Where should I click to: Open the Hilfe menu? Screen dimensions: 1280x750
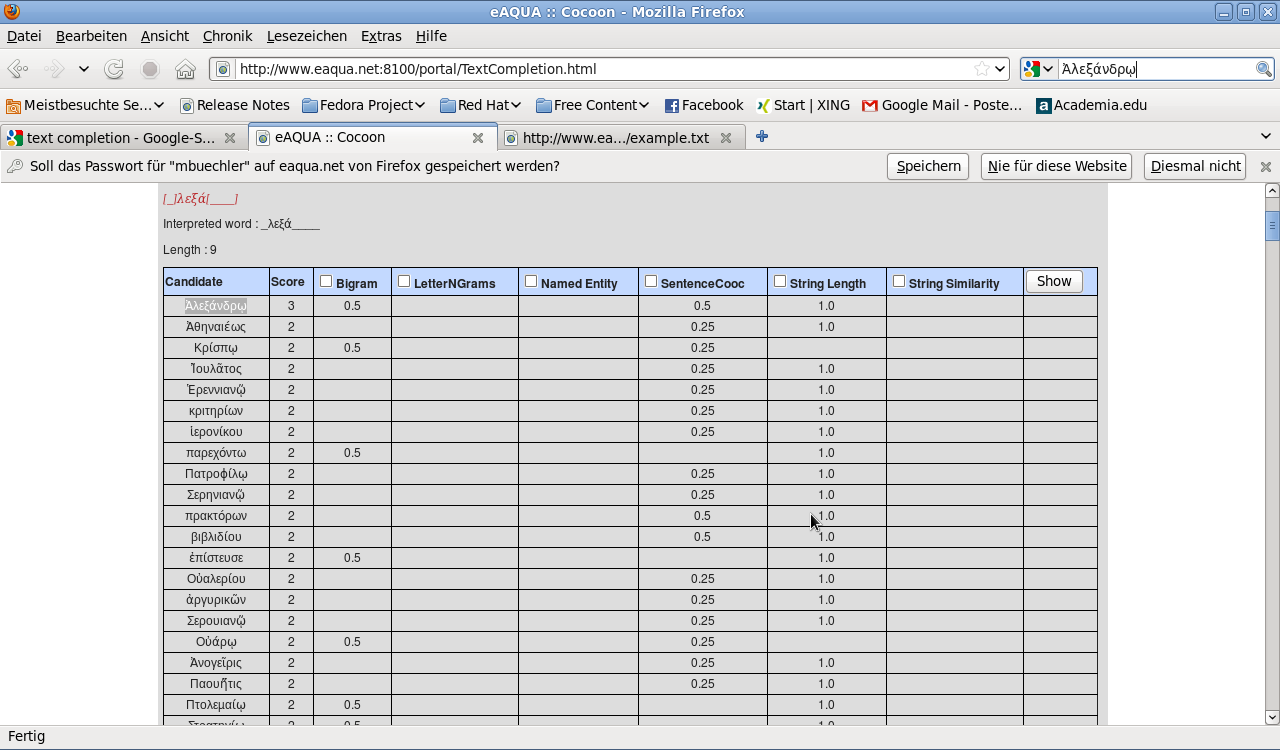[x=431, y=36]
